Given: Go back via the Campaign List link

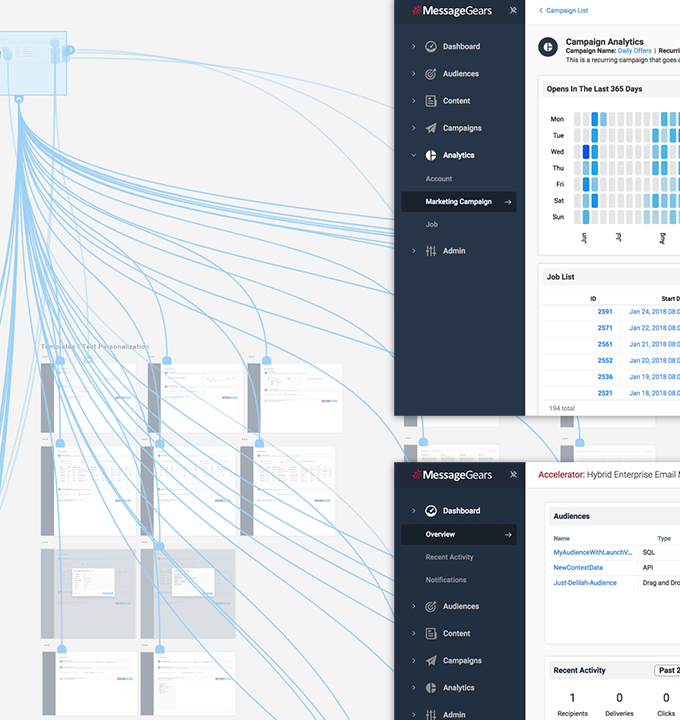Looking at the screenshot, I should (563, 10).
